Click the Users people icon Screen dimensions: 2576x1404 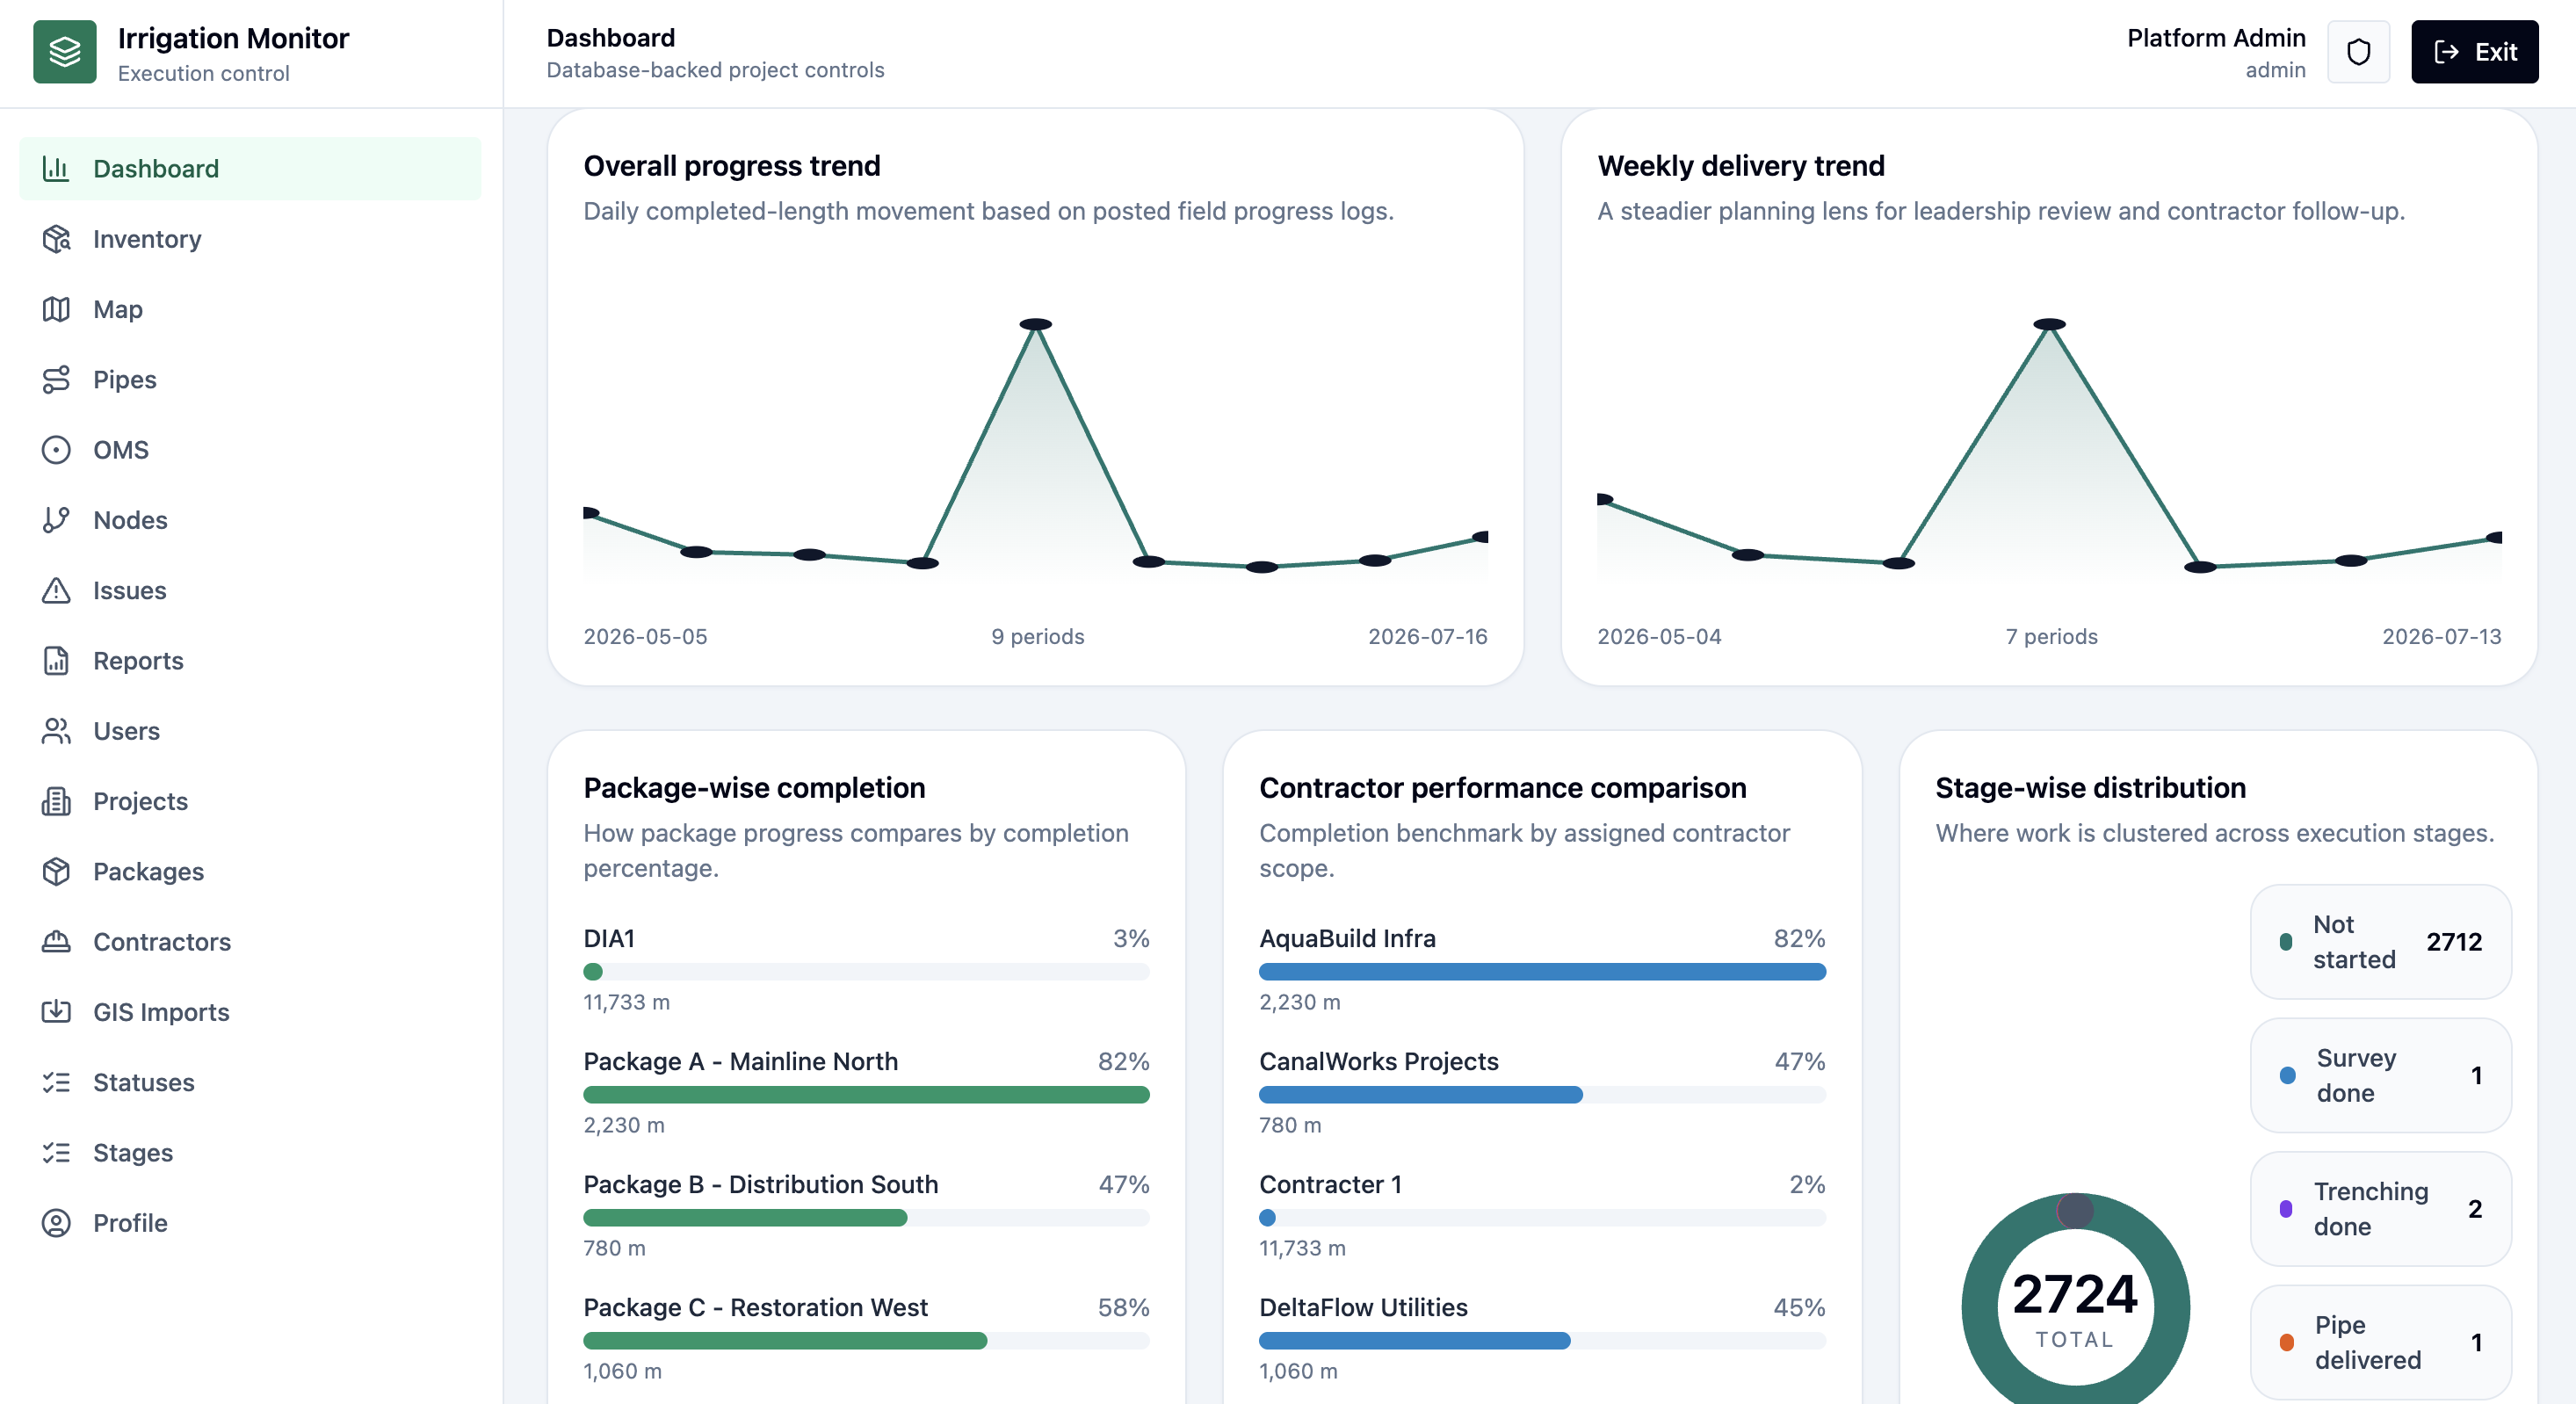click(56, 731)
